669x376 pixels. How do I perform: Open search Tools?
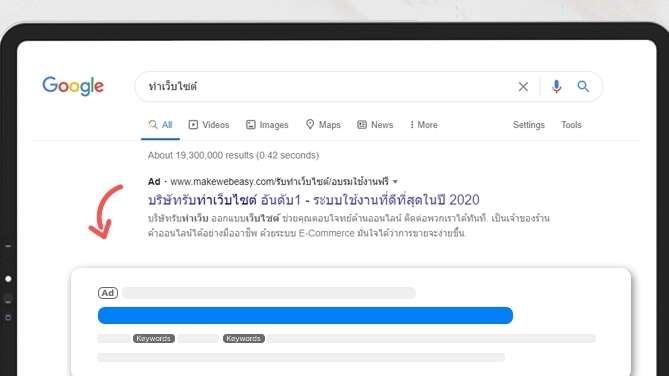click(x=571, y=125)
